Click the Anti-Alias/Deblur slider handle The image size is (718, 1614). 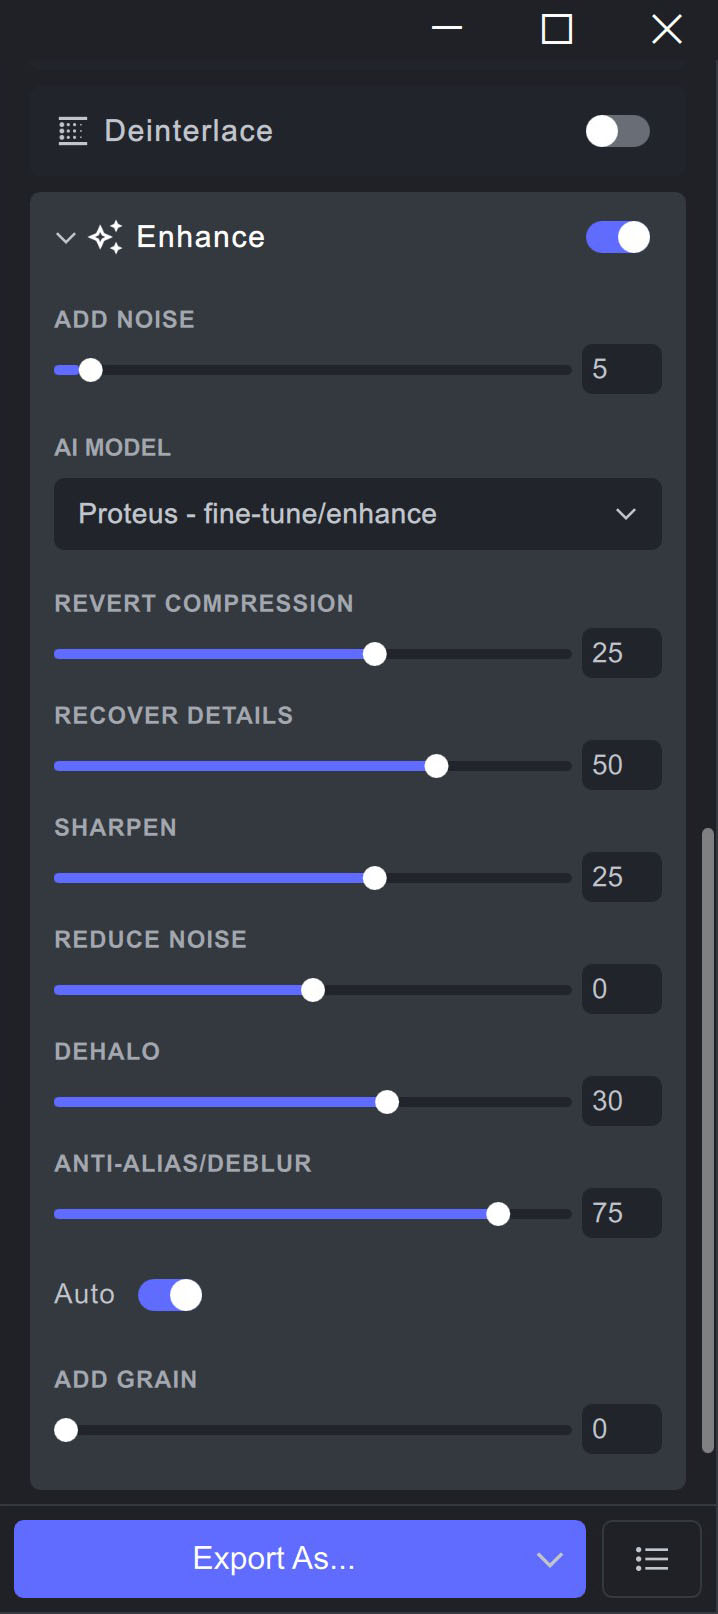[498, 1214]
